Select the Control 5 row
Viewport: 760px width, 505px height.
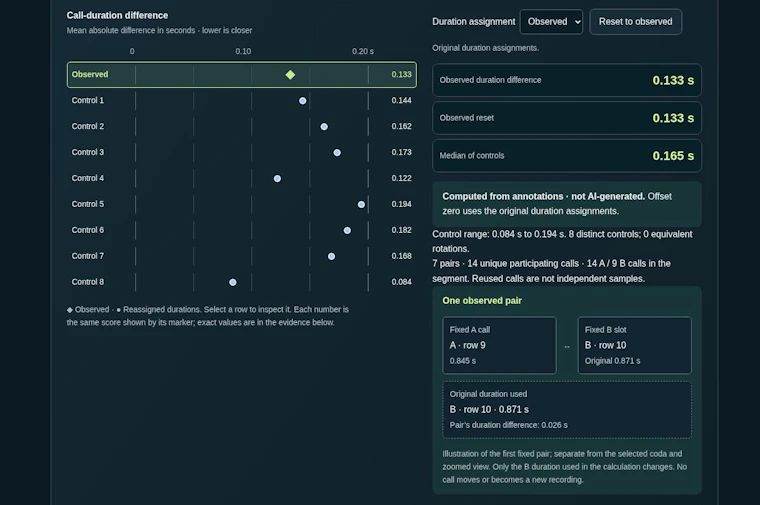[x=242, y=204]
